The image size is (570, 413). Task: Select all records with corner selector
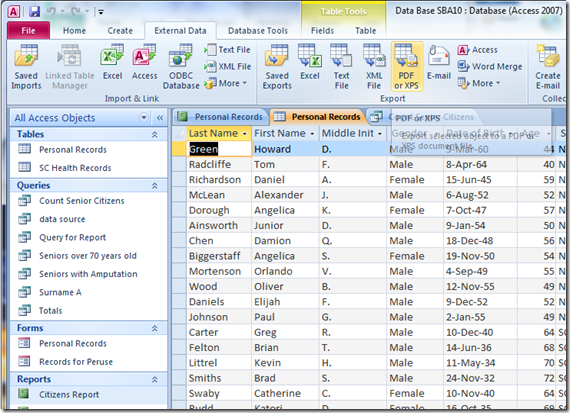point(179,133)
